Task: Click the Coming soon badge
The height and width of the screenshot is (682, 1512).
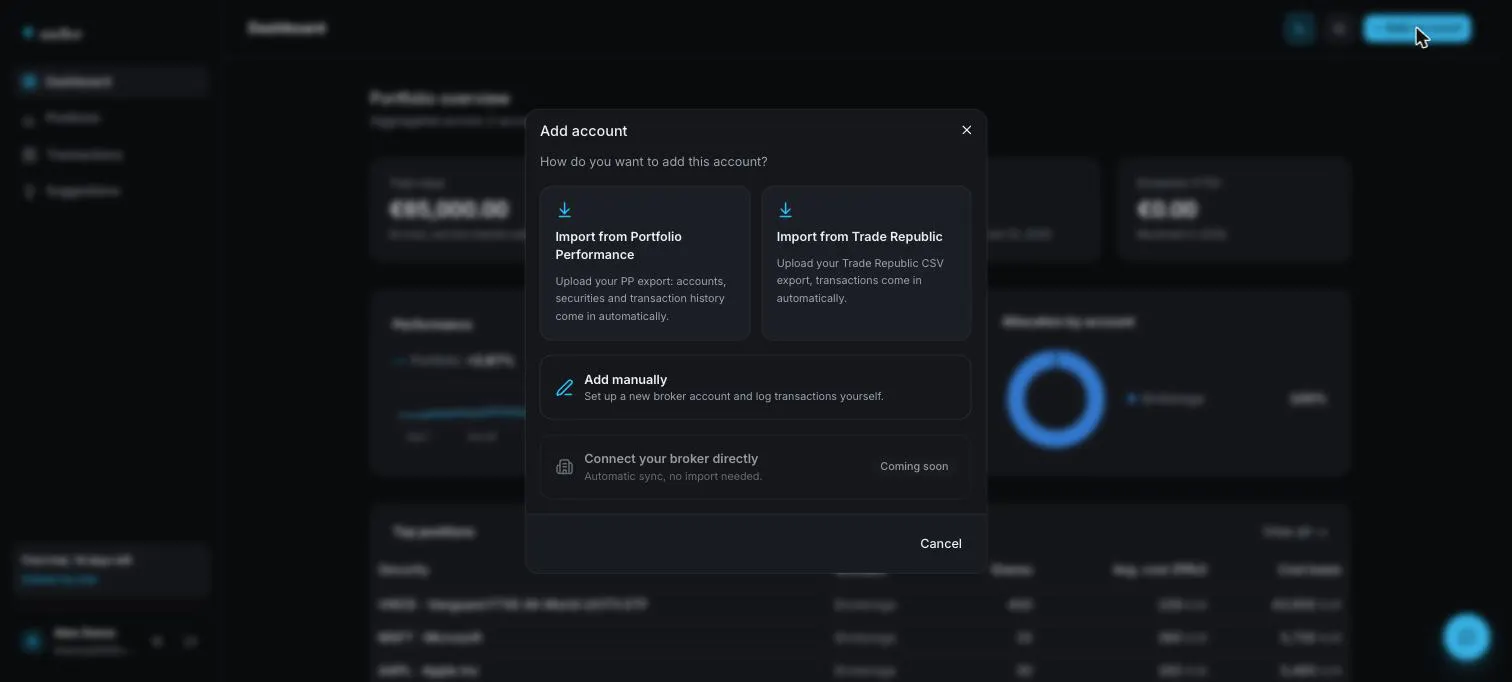Action: [x=914, y=466]
